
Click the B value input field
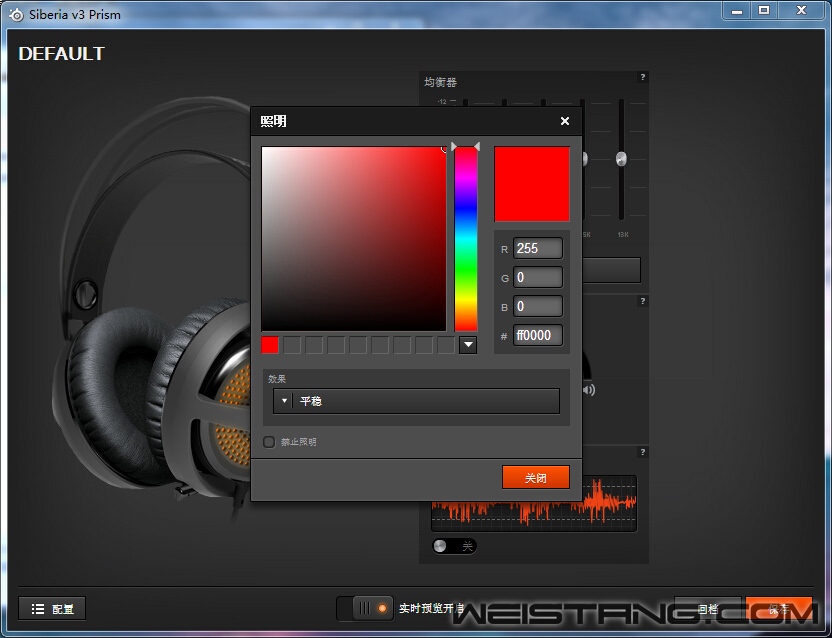[x=538, y=306]
